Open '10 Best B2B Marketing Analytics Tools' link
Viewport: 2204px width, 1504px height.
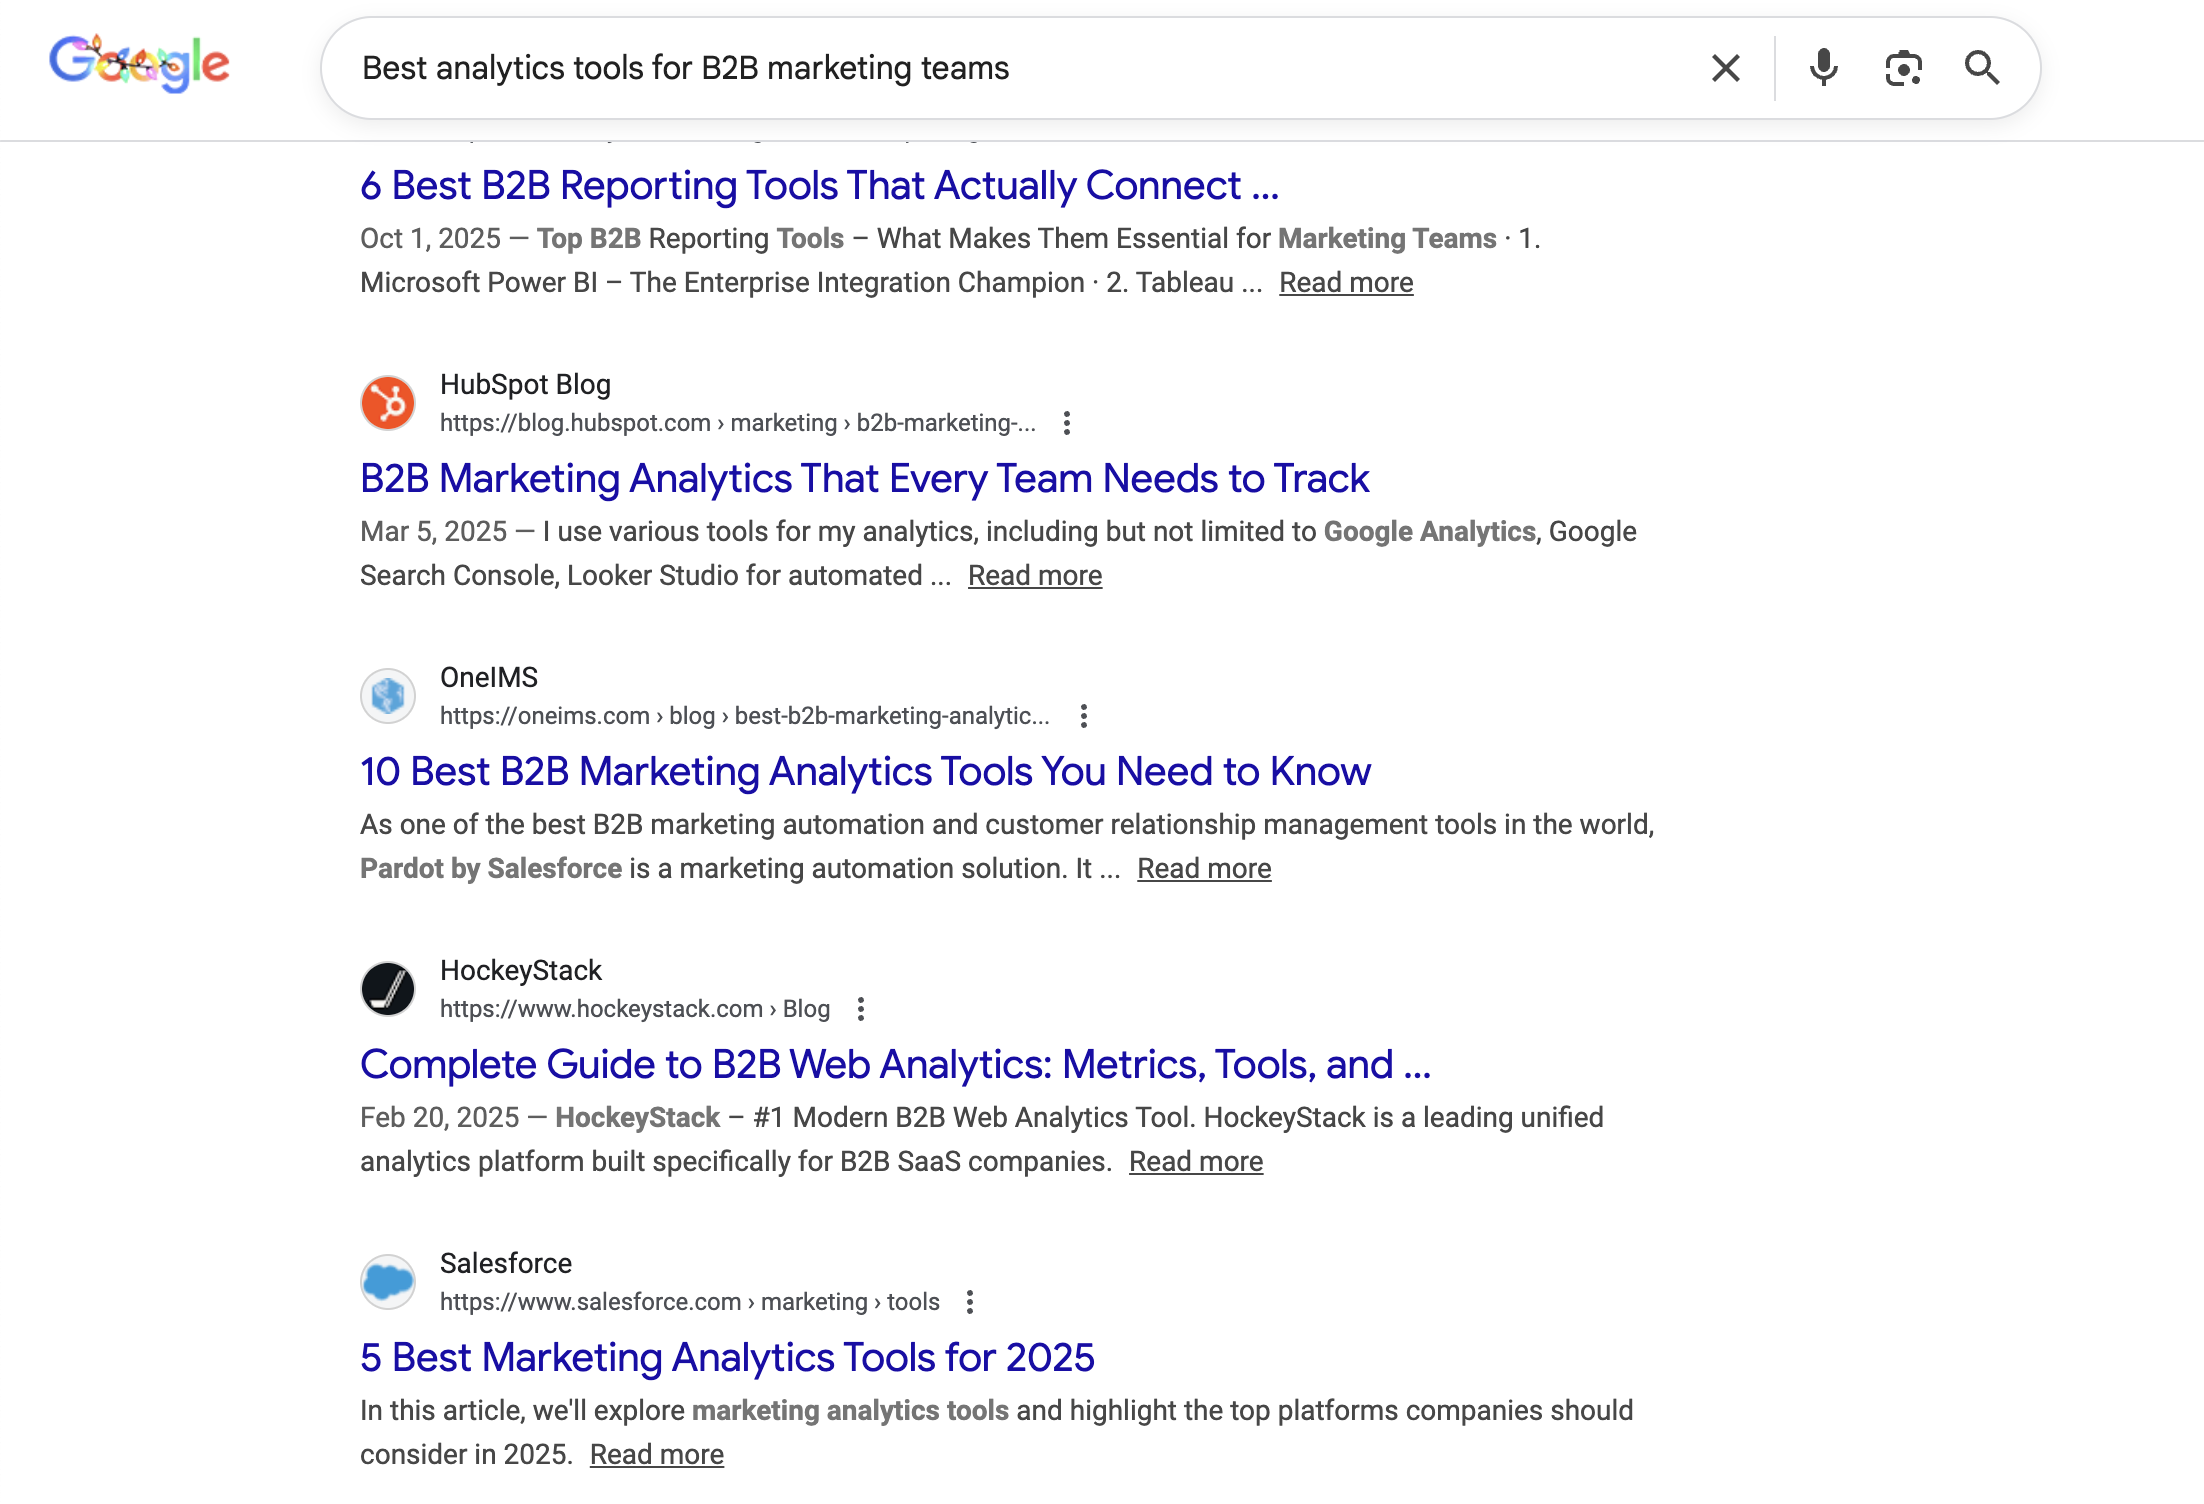[865, 772]
